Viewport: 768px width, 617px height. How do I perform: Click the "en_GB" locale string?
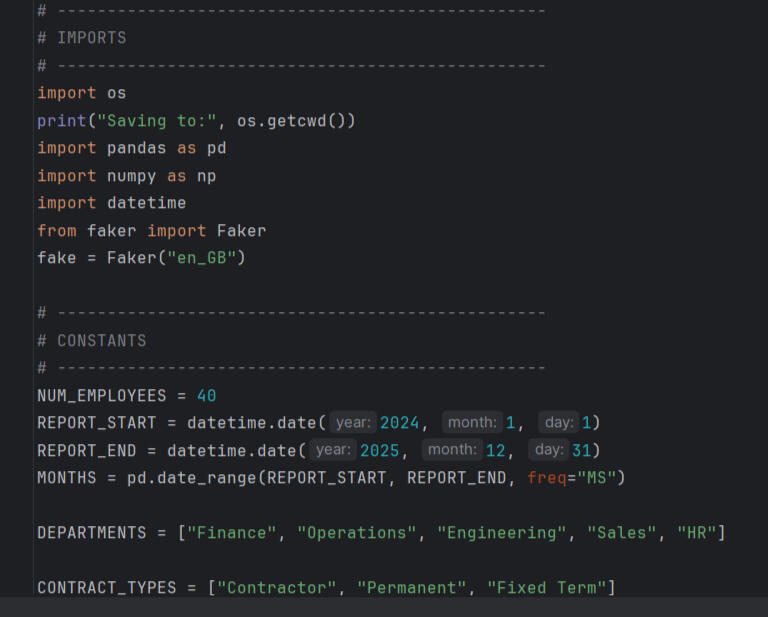coord(210,258)
